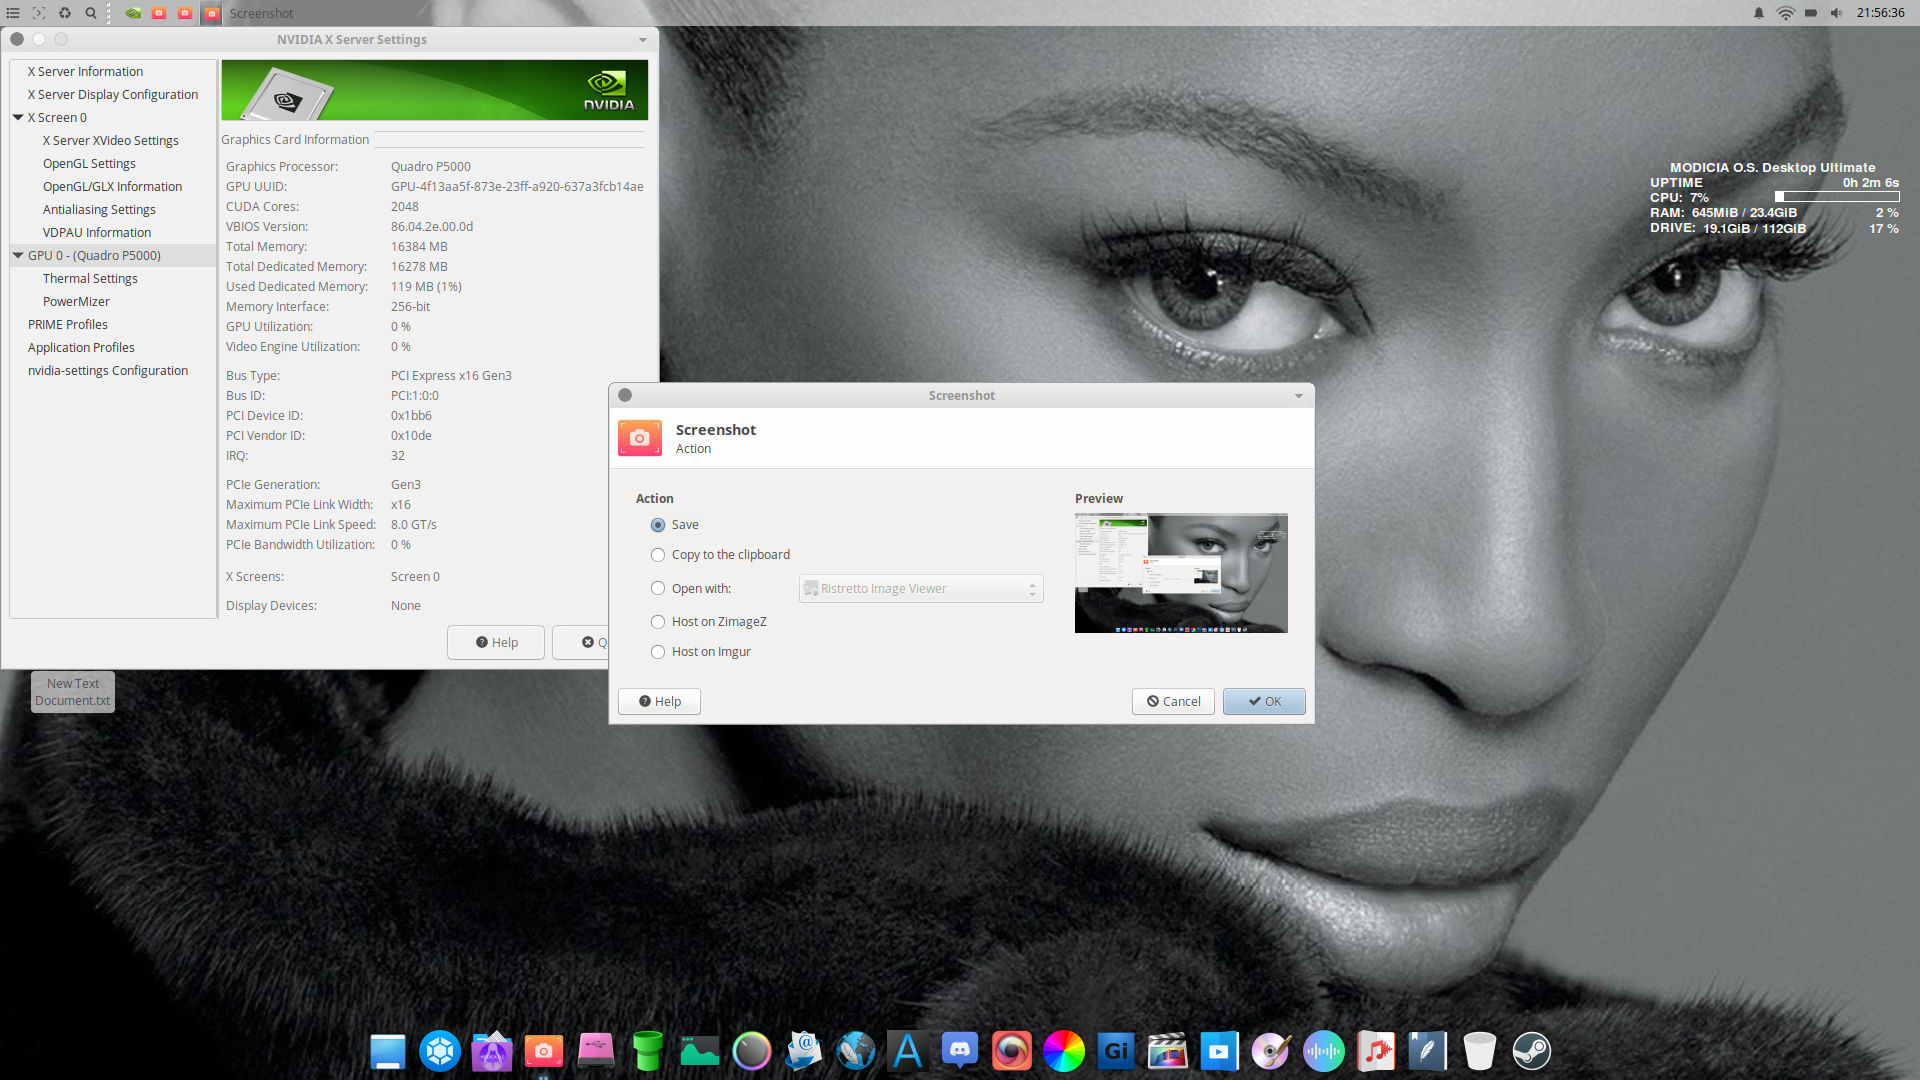Open the Ristretto Image Viewer combo box
1920x1080 pixels.
point(921,589)
